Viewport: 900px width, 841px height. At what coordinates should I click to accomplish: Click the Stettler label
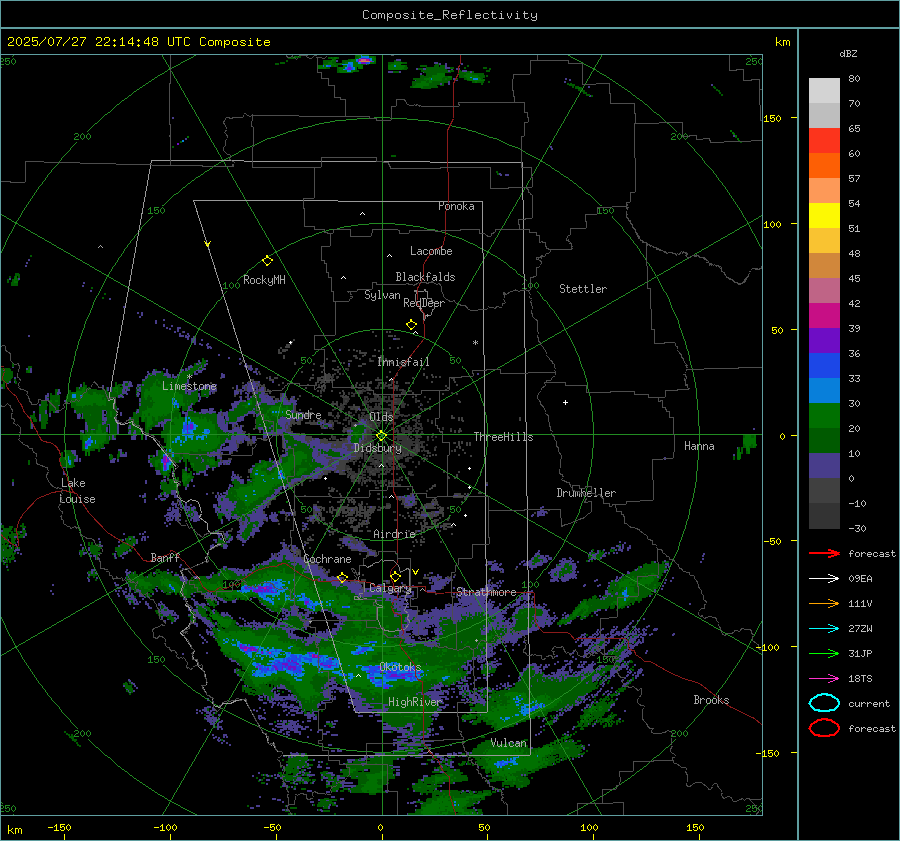tap(583, 289)
